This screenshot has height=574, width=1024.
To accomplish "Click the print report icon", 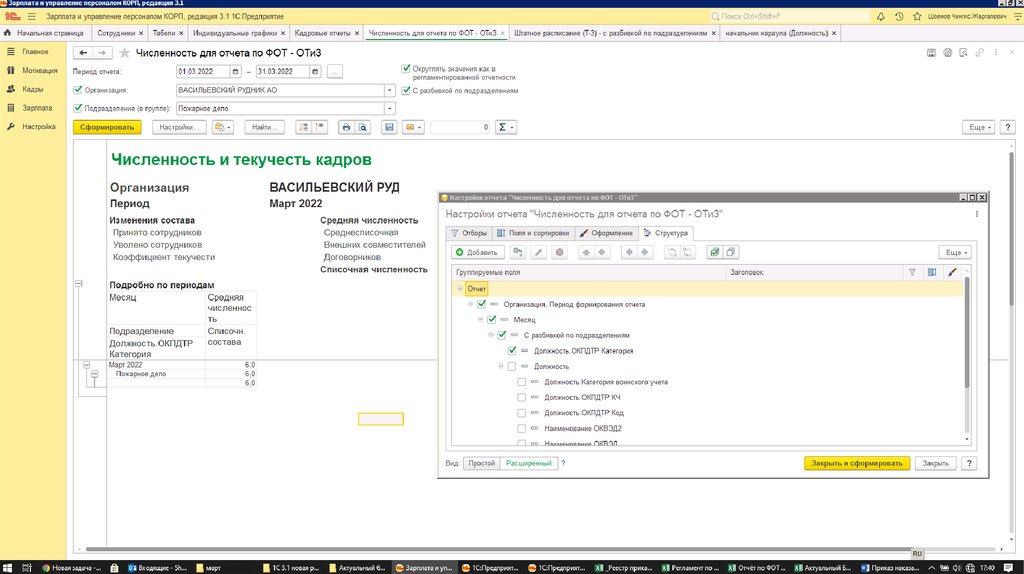I will click(x=346, y=128).
